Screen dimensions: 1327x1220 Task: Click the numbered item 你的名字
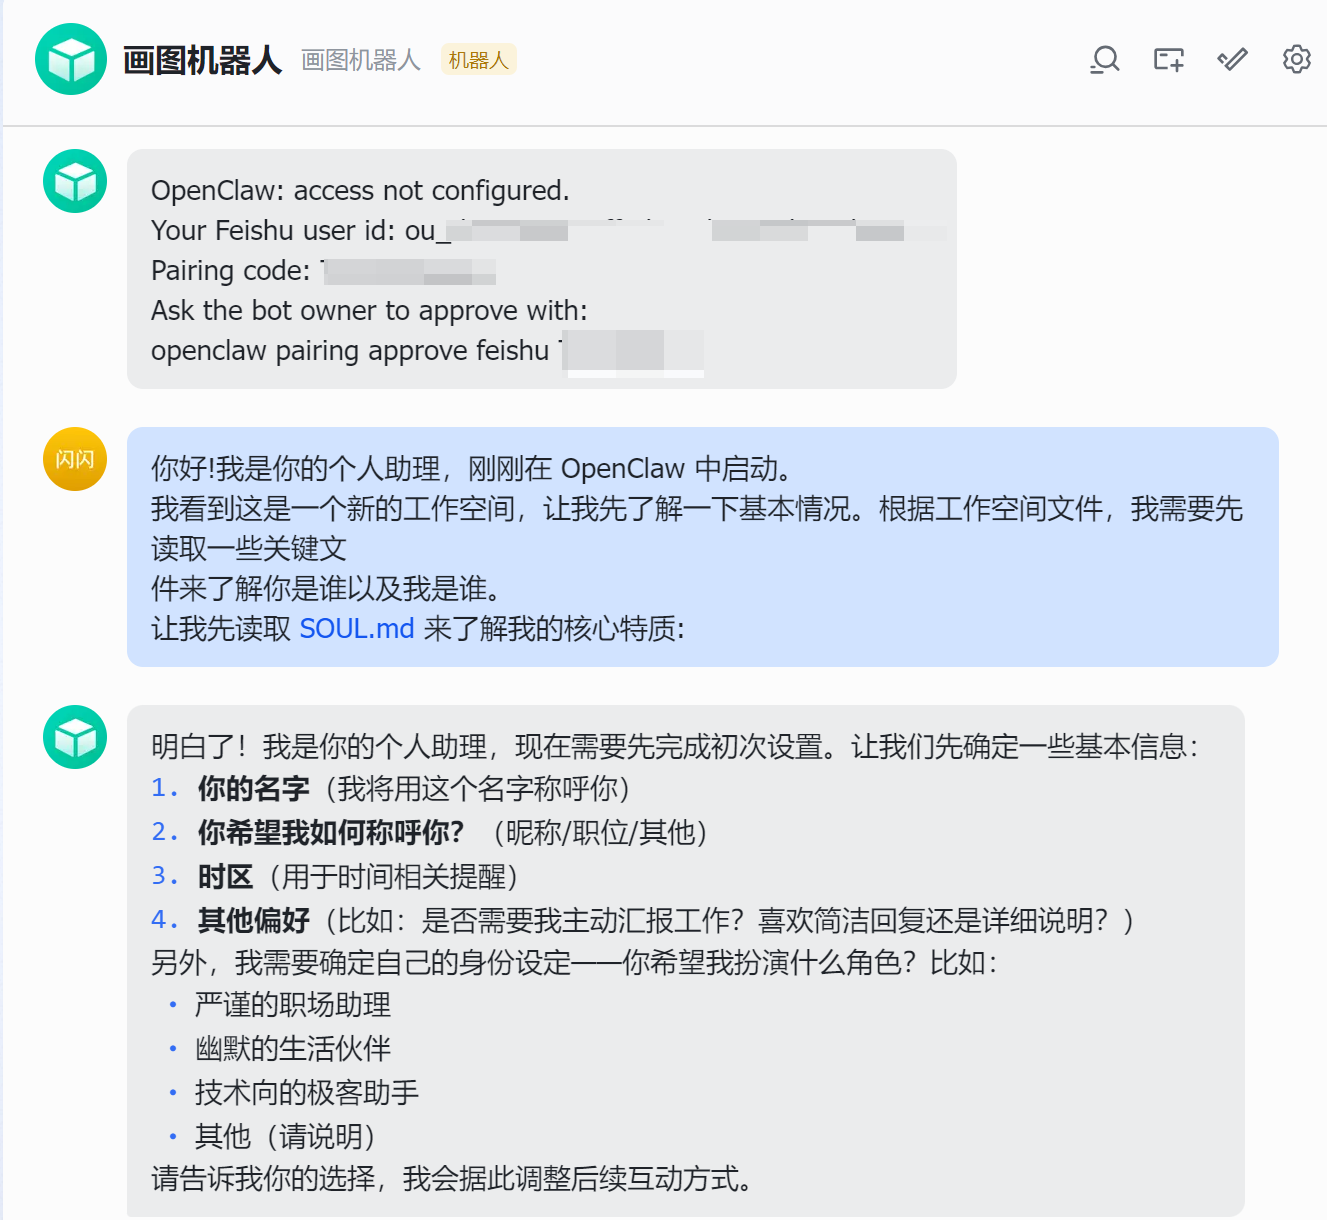click(254, 789)
